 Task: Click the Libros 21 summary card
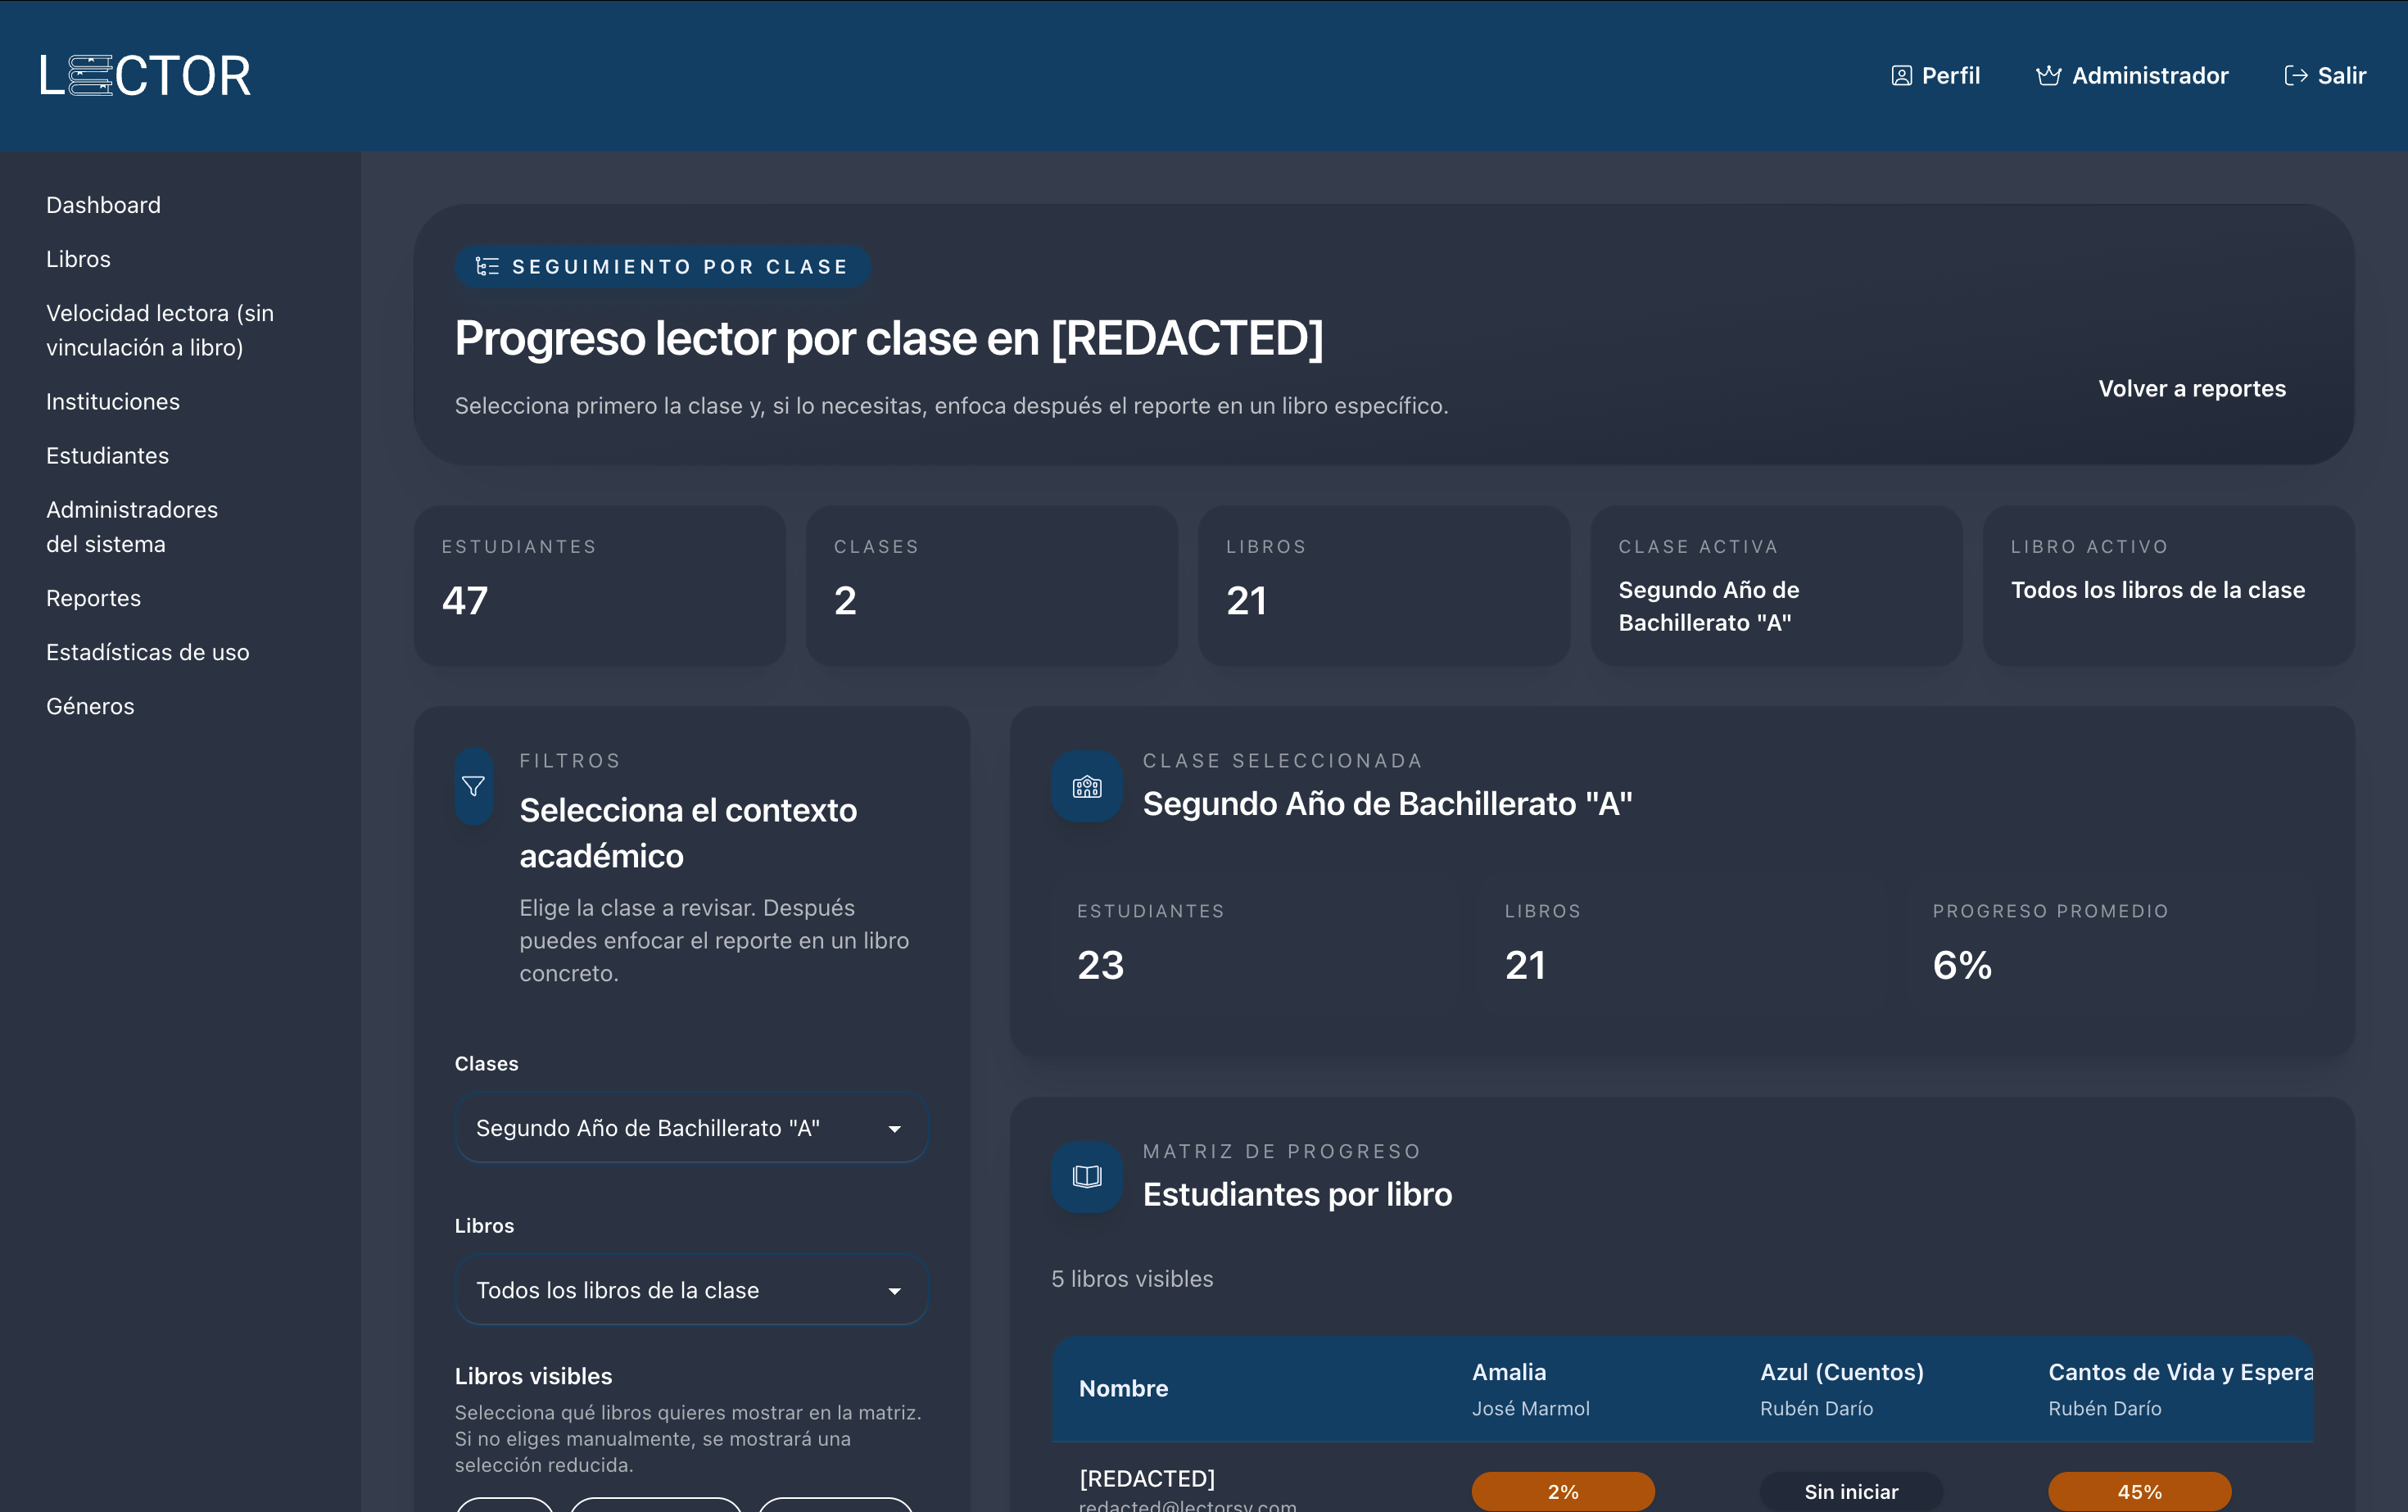1384,585
